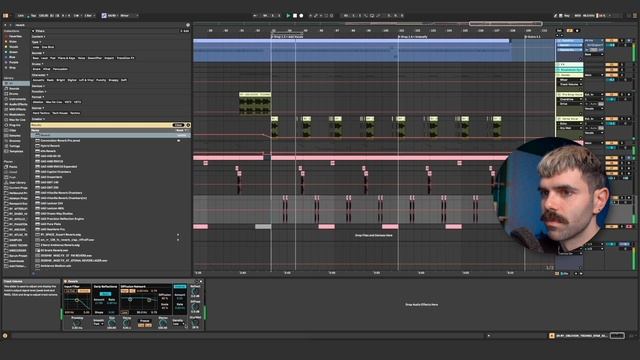Toggle the Piano & Keys filter tag

click(x=67, y=58)
